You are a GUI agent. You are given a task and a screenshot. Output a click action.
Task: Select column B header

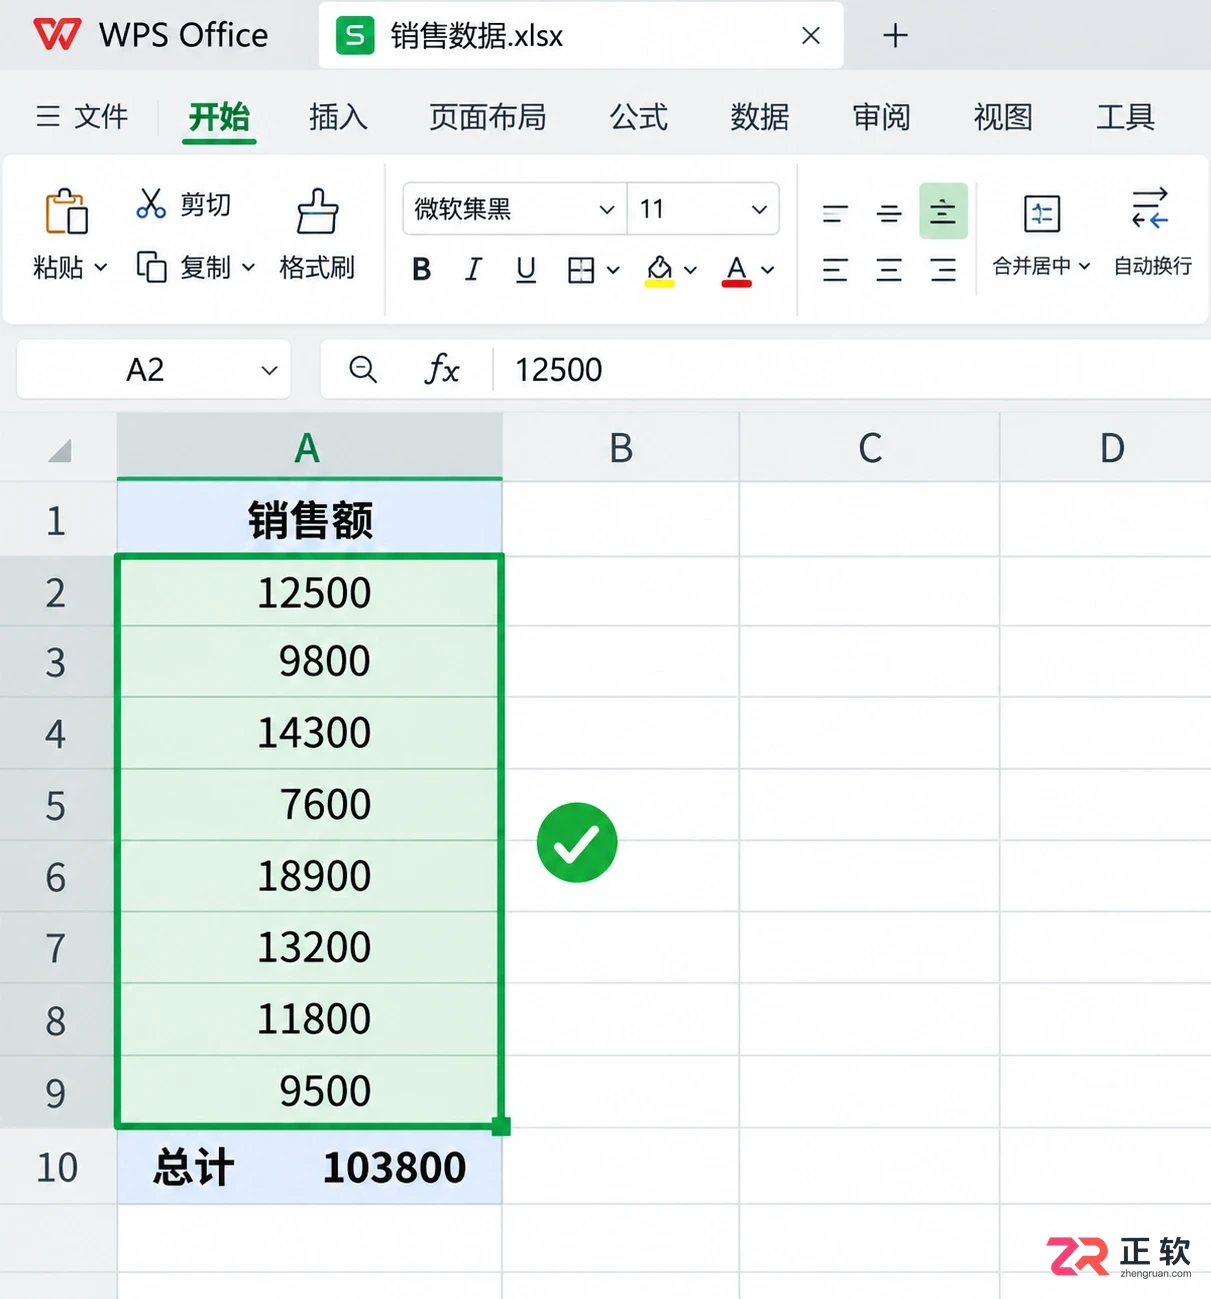[621, 447]
